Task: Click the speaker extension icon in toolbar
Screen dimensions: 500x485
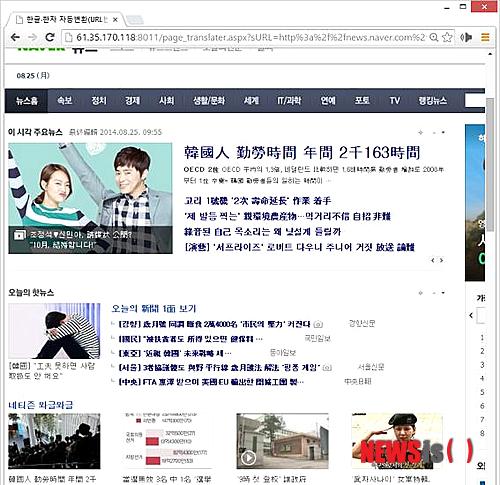Action: point(466,37)
